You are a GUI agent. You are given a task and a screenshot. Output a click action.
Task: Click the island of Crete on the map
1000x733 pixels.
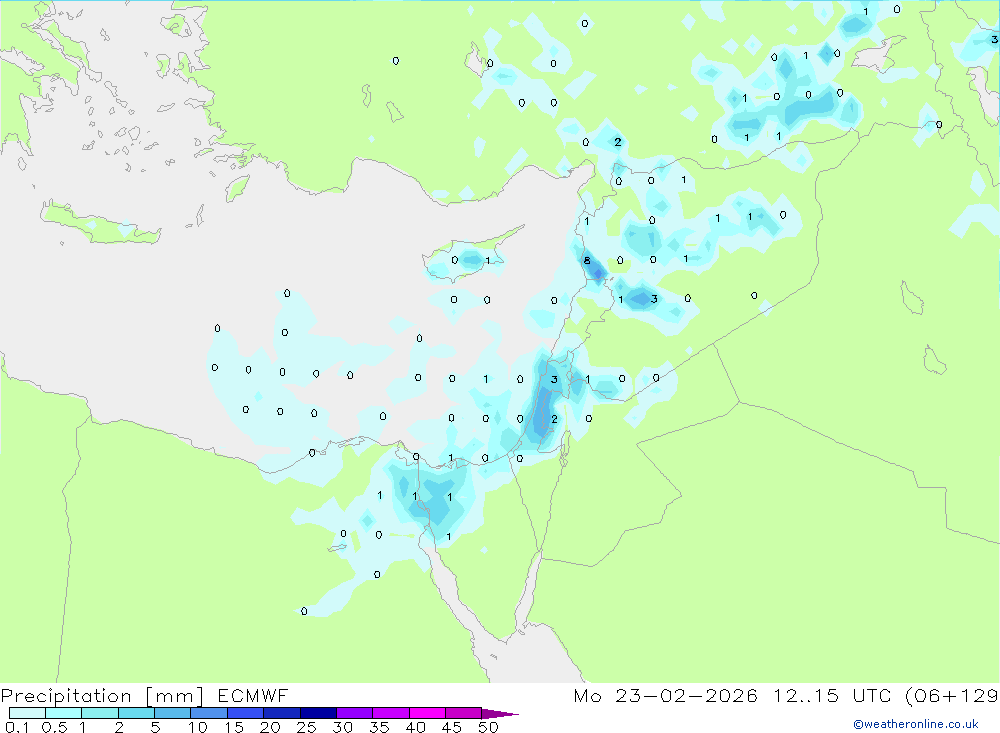click(99, 223)
